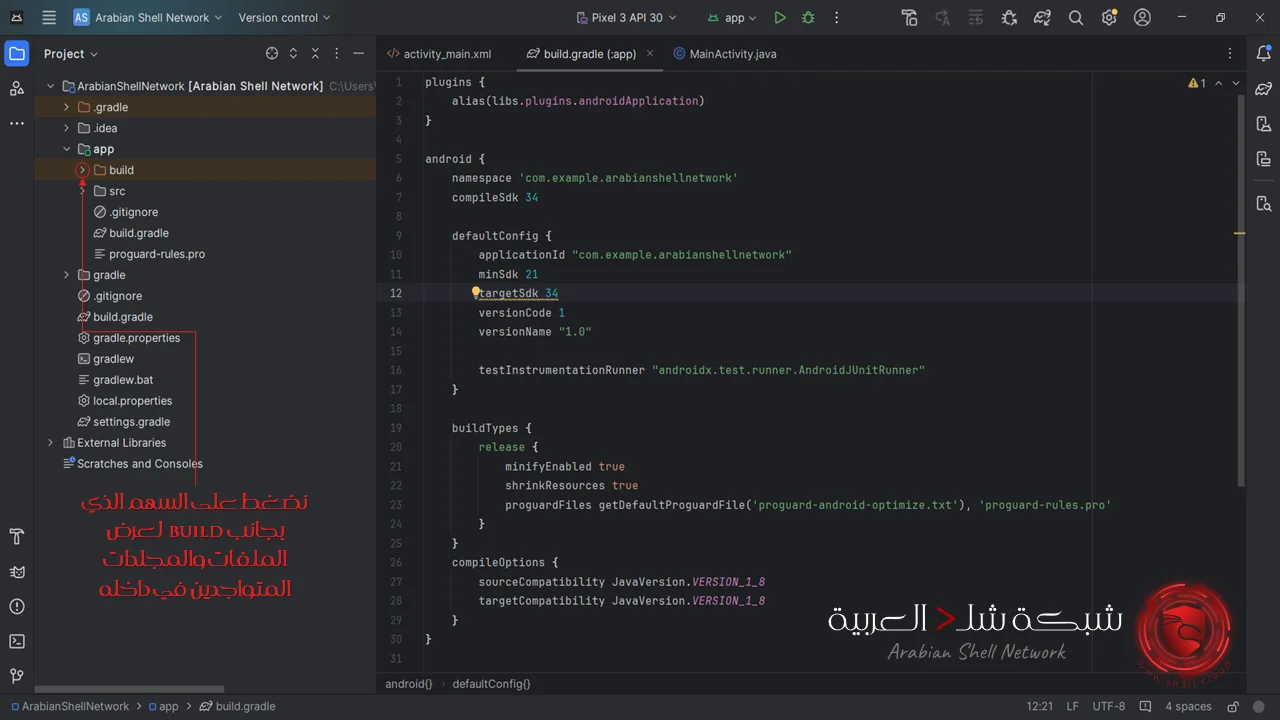Collapse the ArabianShellNetwork root node
Image resolution: width=1280 pixels, height=720 pixels.
point(51,86)
